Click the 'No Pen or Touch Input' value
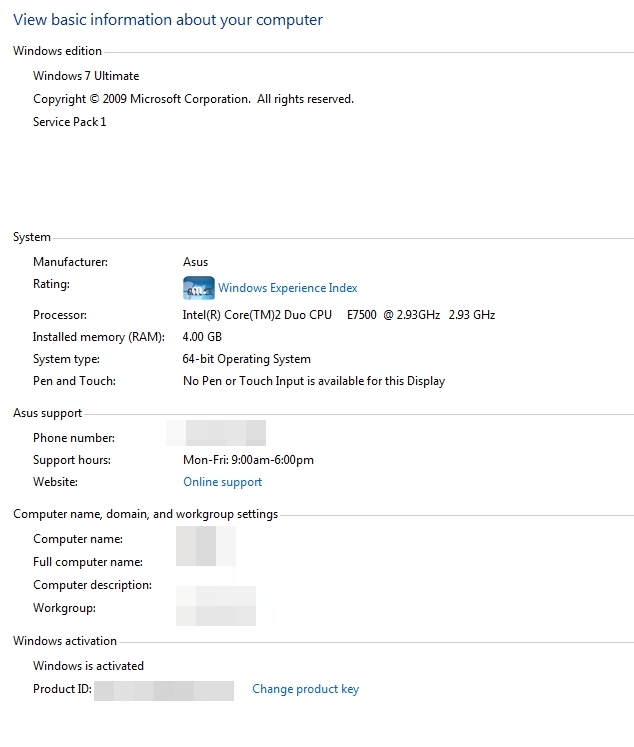 [x=314, y=381]
